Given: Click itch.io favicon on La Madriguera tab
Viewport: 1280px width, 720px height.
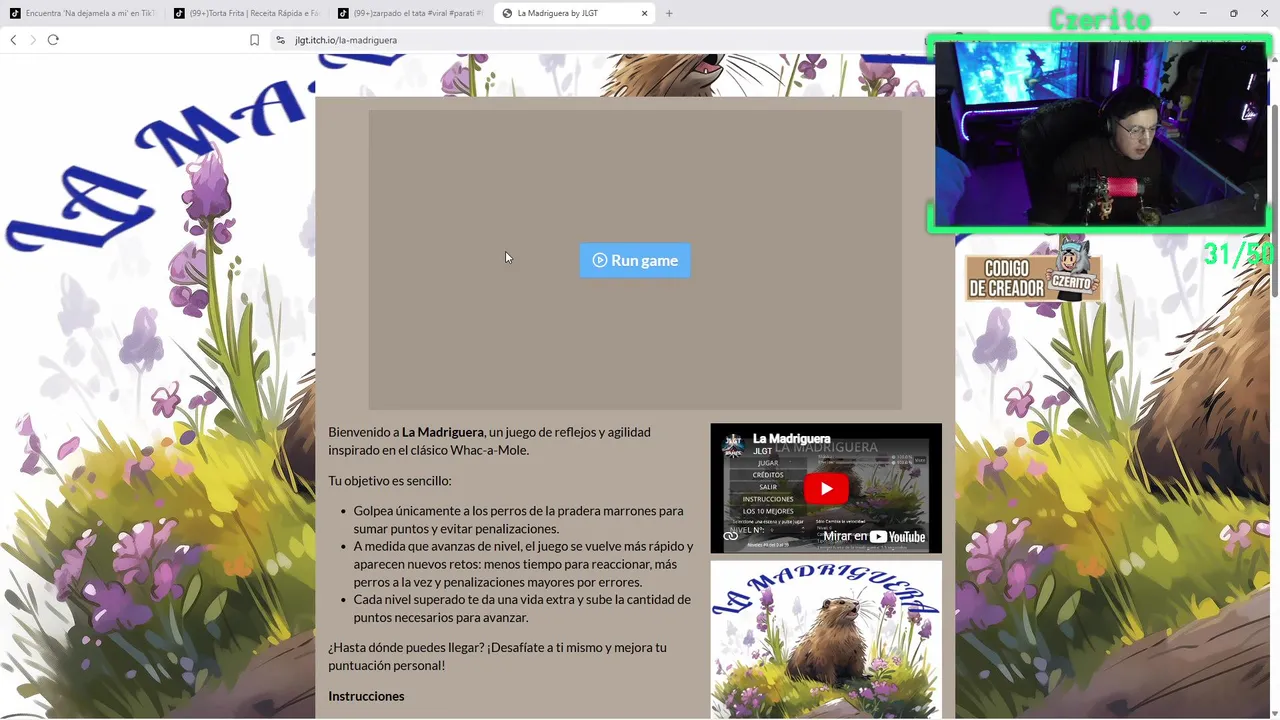Looking at the screenshot, I should (x=507, y=13).
